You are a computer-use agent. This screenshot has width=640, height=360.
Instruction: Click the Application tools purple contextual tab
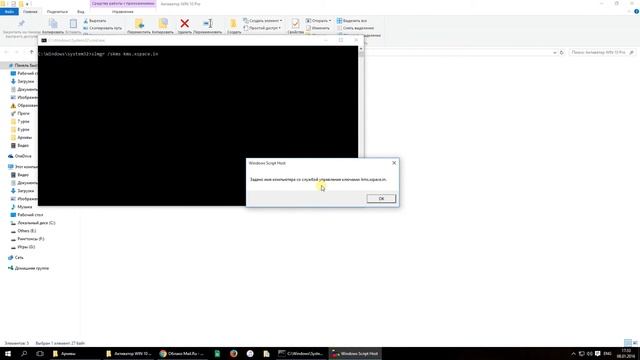click(x=123, y=4)
